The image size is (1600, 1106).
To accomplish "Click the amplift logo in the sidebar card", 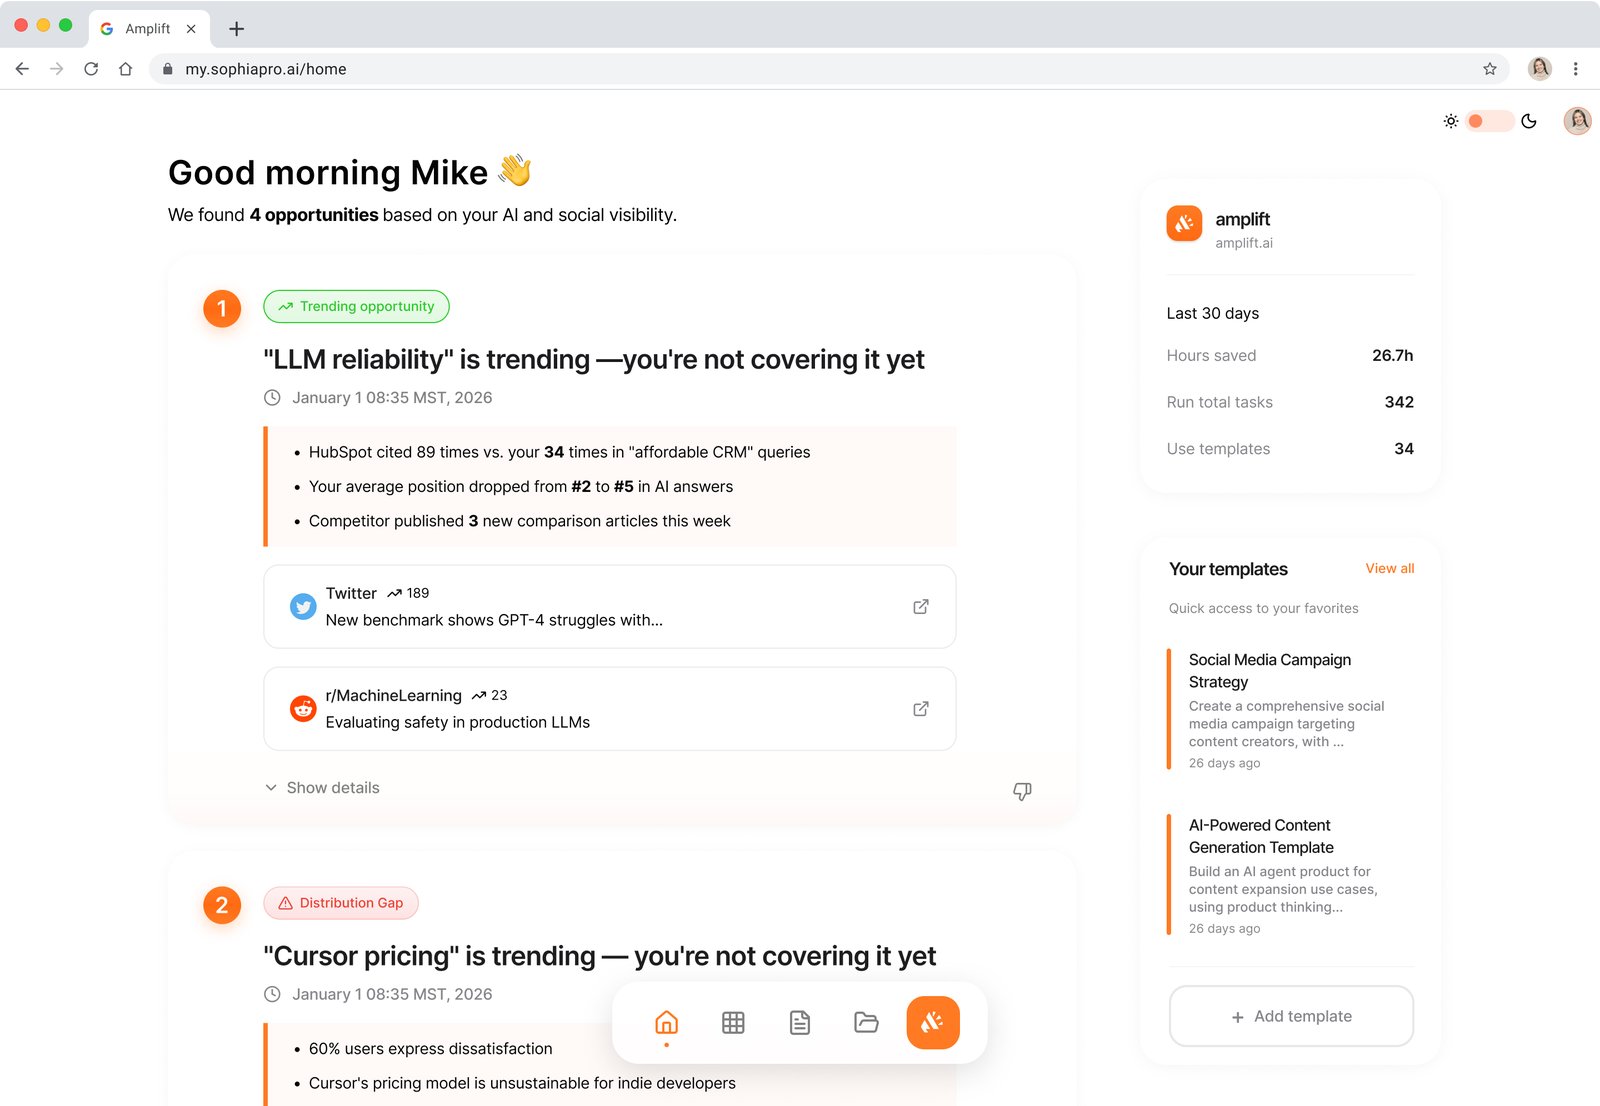I will point(1184,223).
